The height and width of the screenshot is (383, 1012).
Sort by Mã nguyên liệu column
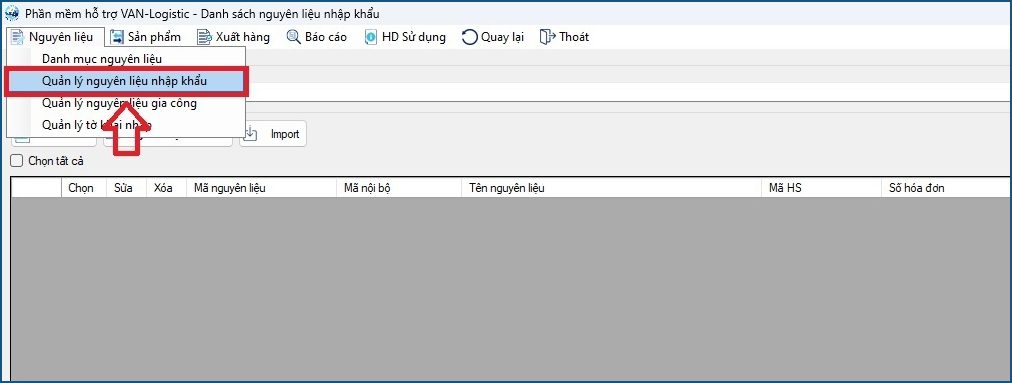tap(261, 188)
